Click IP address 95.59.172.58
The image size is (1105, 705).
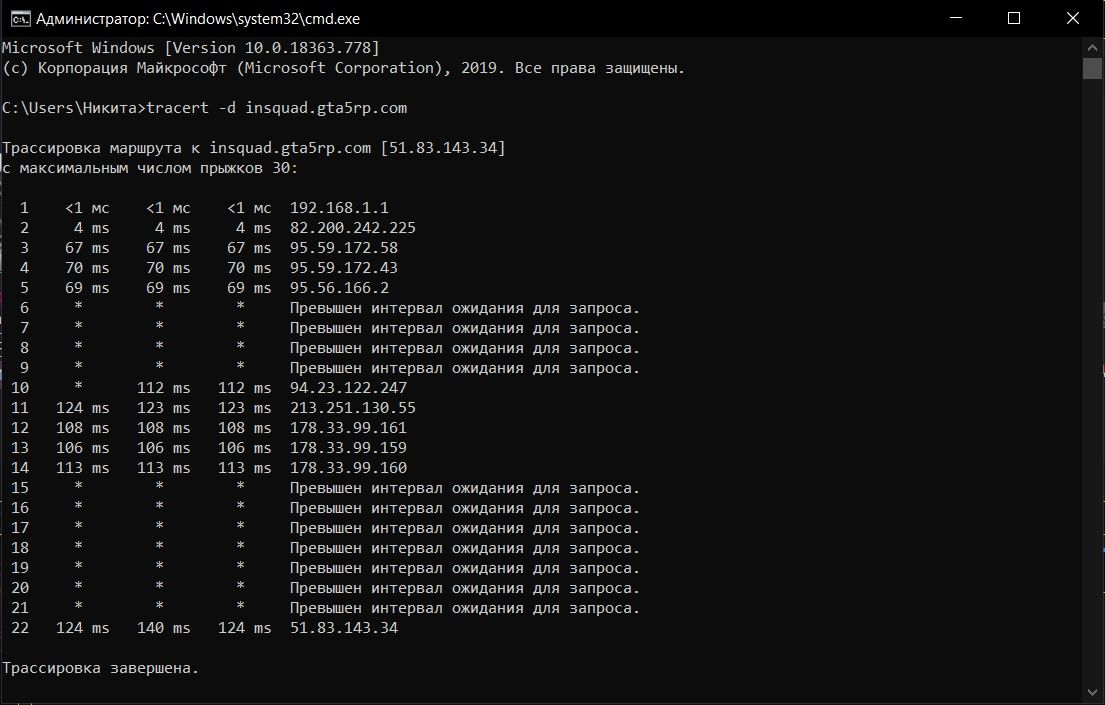point(344,247)
